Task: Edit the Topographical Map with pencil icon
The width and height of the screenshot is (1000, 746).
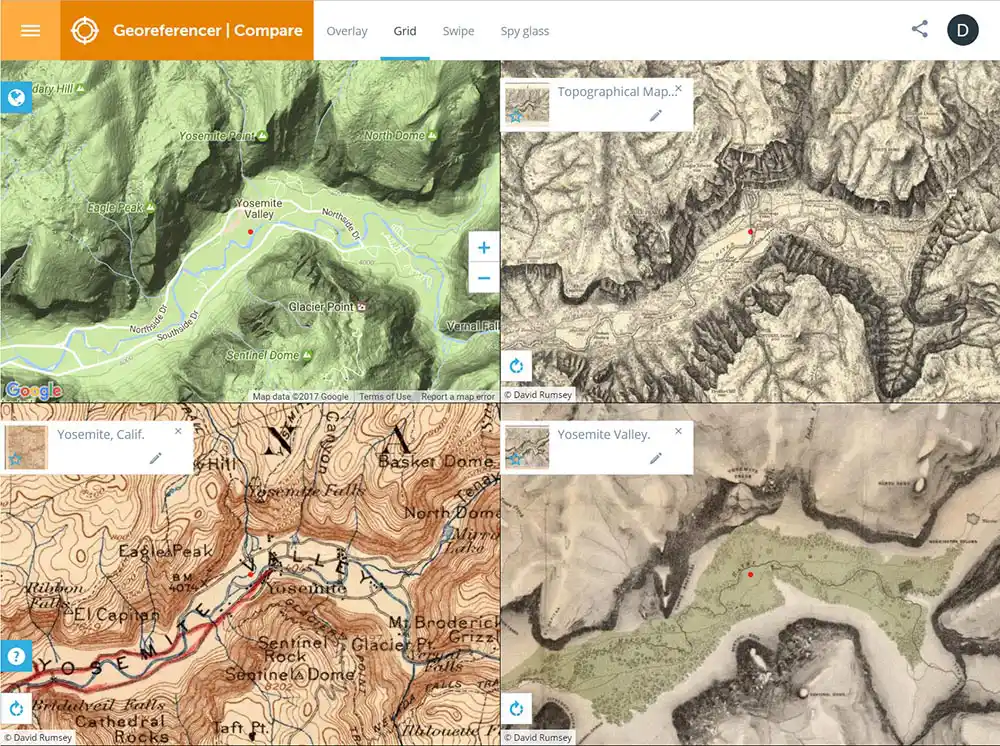Action: pos(656,115)
